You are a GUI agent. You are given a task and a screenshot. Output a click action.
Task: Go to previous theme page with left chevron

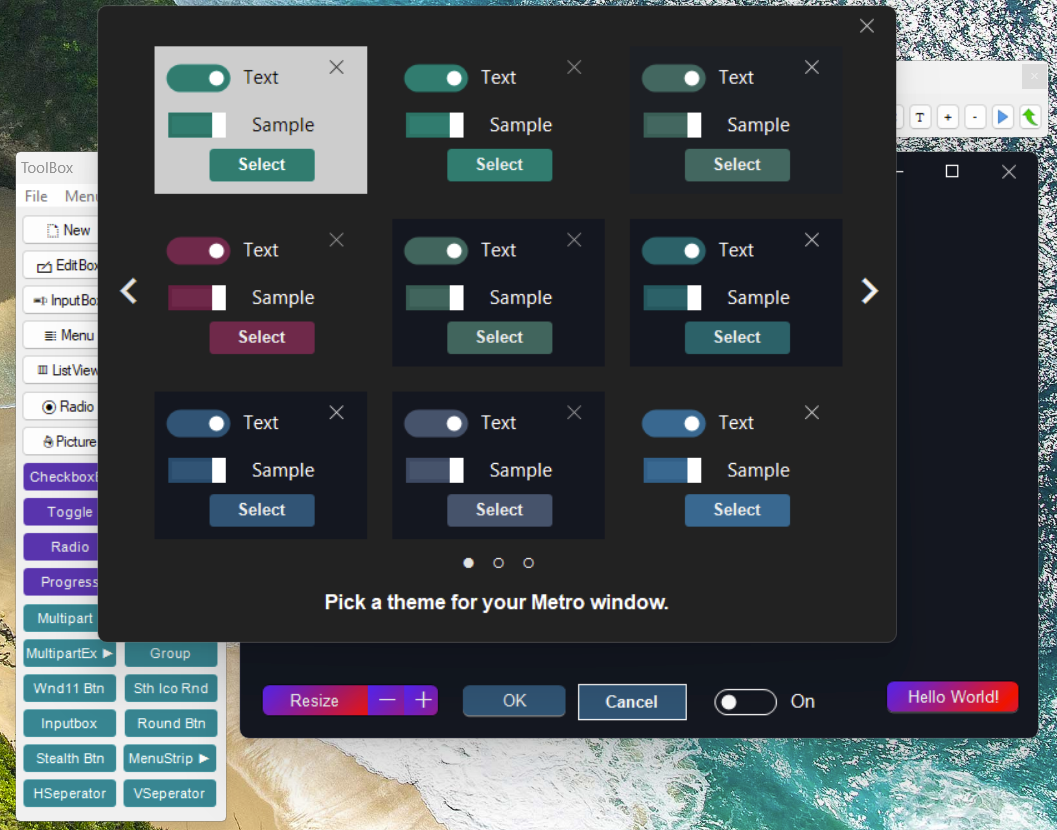pos(129,291)
